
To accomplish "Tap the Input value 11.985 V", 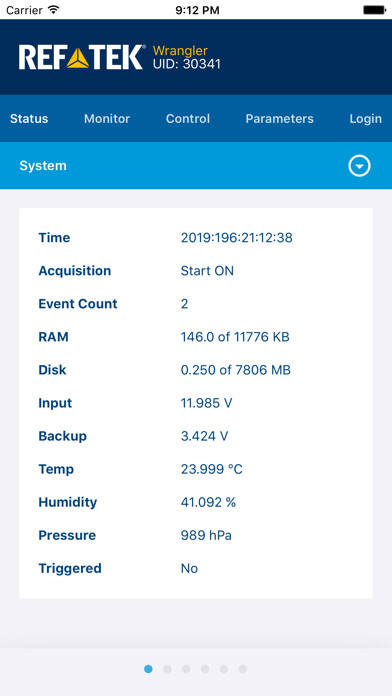I will pyautogui.click(x=206, y=403).
